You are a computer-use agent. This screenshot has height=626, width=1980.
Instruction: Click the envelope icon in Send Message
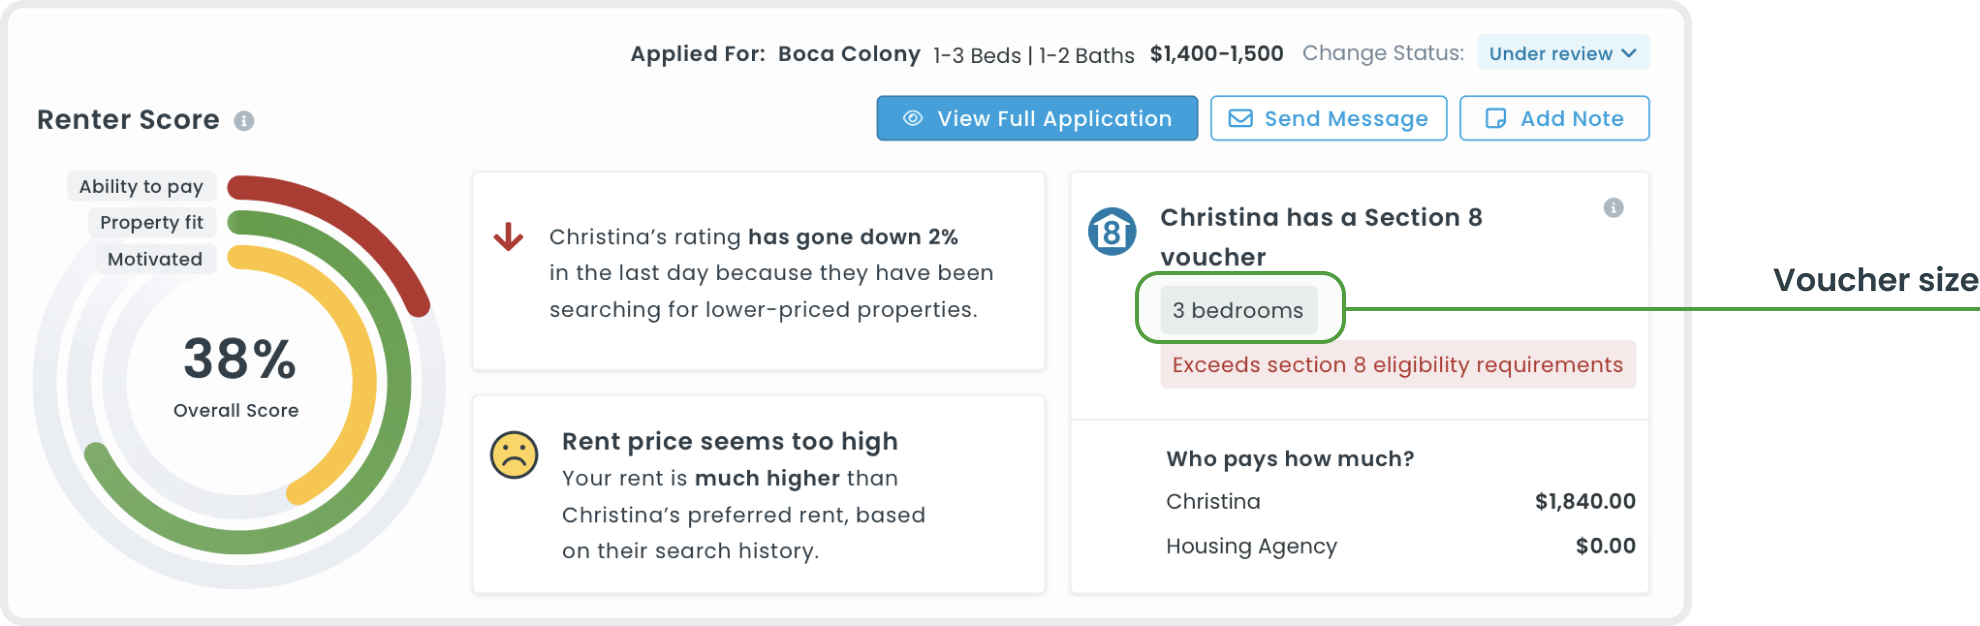click(x=1240, y=118)
